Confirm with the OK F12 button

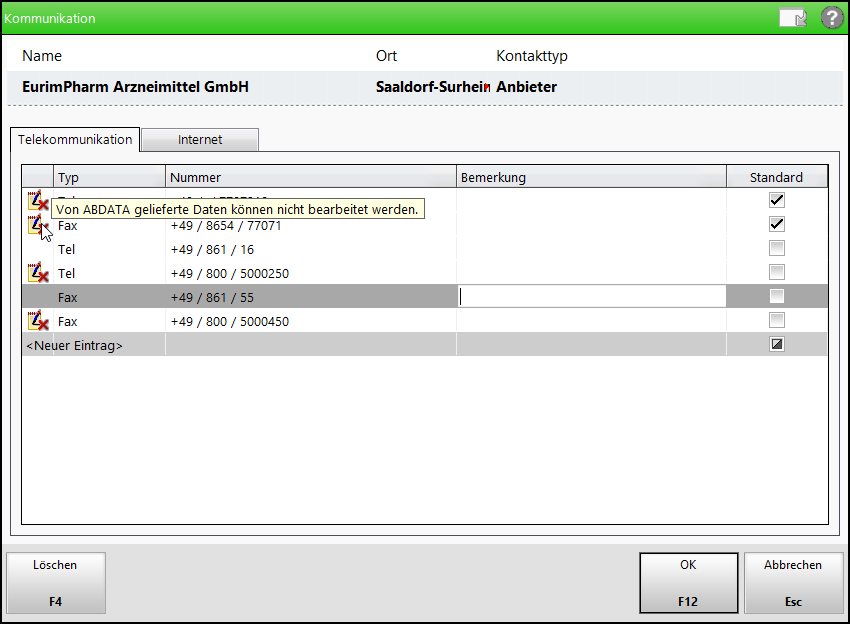688,583
